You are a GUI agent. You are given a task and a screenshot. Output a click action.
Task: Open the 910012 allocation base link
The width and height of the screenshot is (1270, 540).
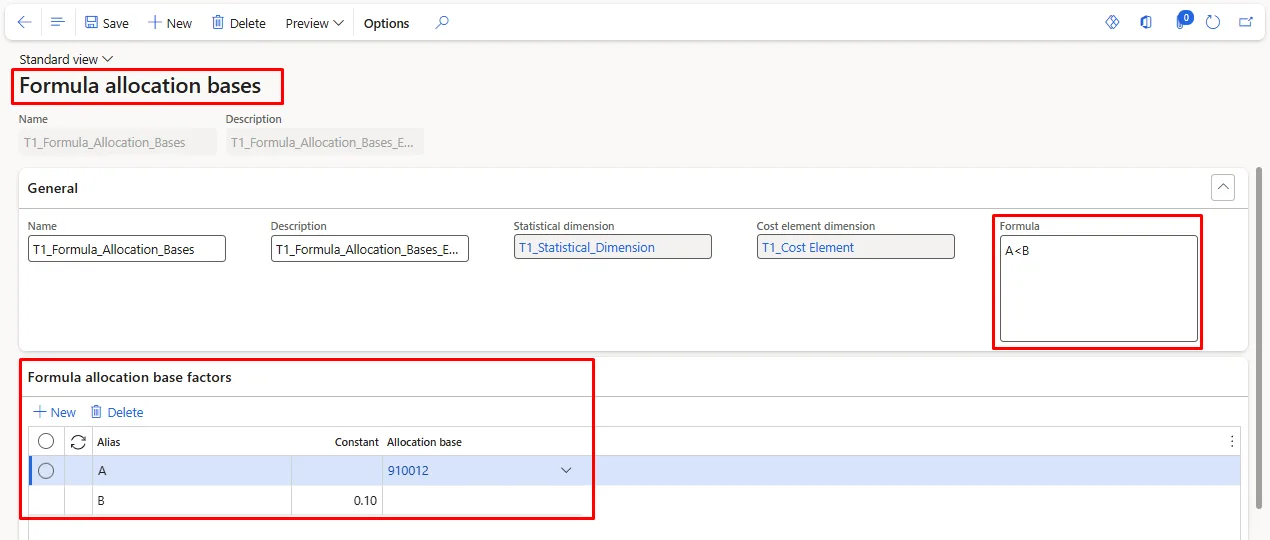click(x=408, y=470)
